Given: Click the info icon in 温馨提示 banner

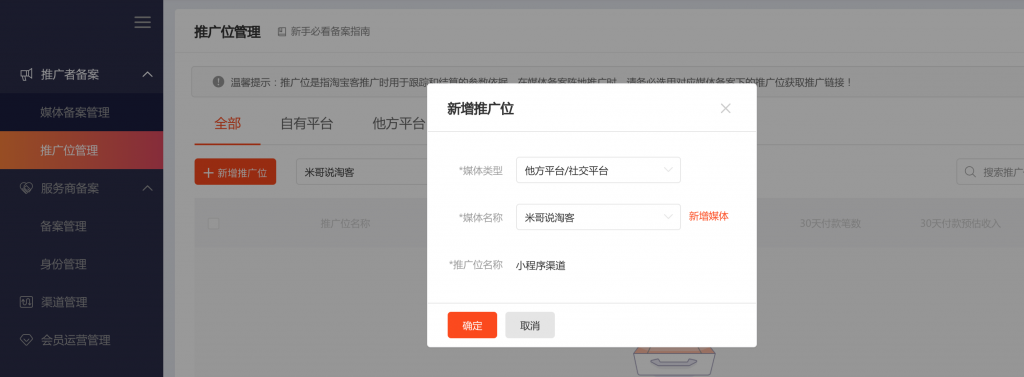Looking at the screenshot, I should click(x=218, y=82).
